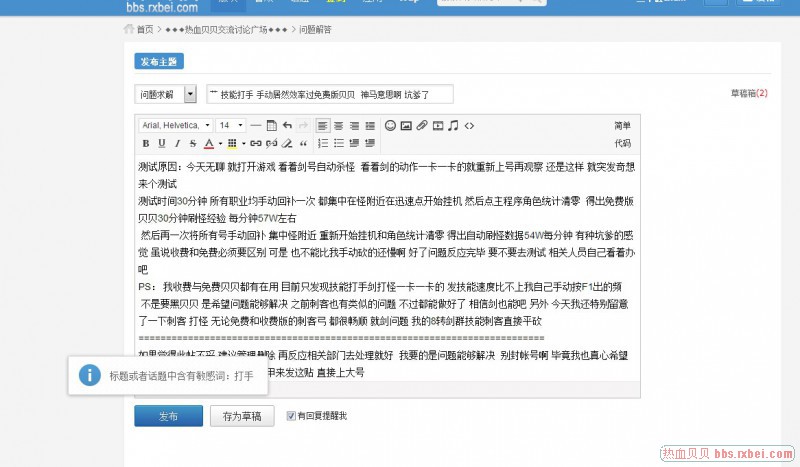
Task: Align text left in the editor
Action: click(322, 125)
